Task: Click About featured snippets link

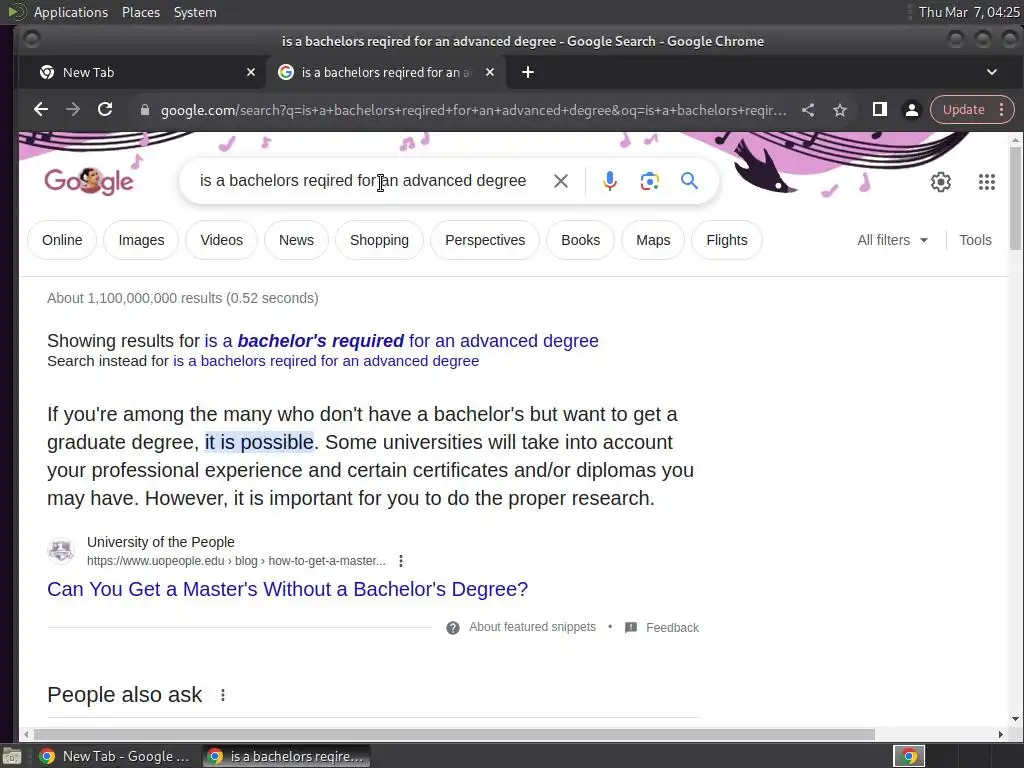Action: [x=532, y=627]
